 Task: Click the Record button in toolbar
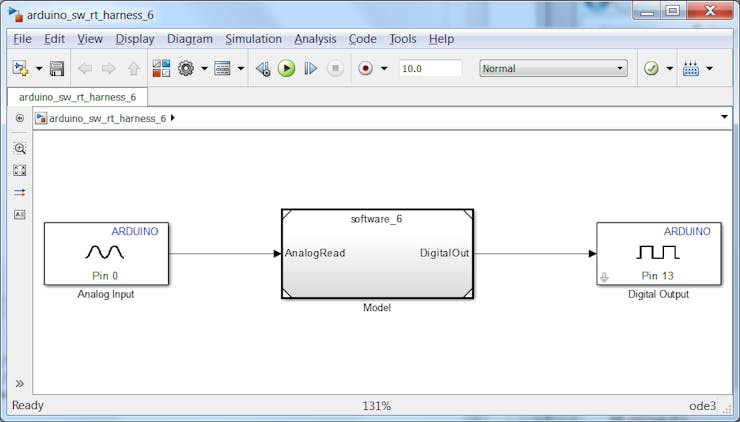pyautogui.click(x=365, y=69)
